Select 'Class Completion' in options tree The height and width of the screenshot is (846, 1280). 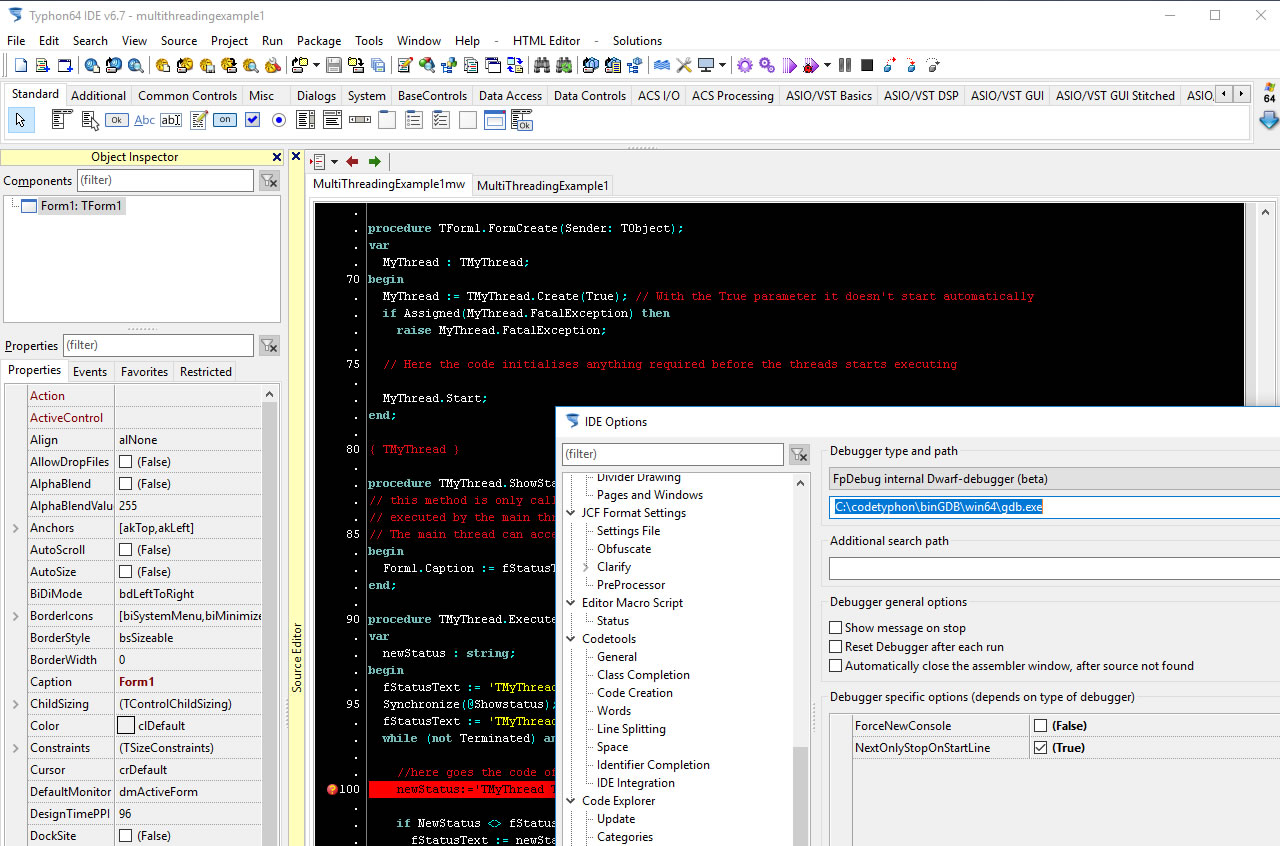[643, 675]
